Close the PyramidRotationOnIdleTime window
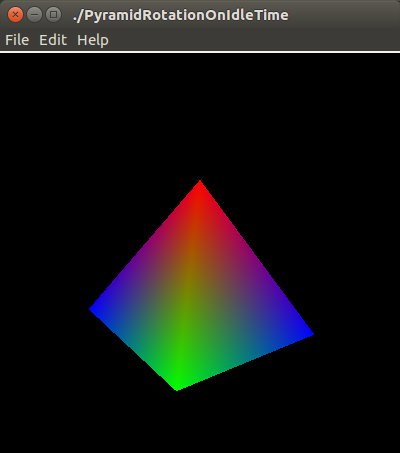Viewport: 400px width, 453px height. coord(15,15)
